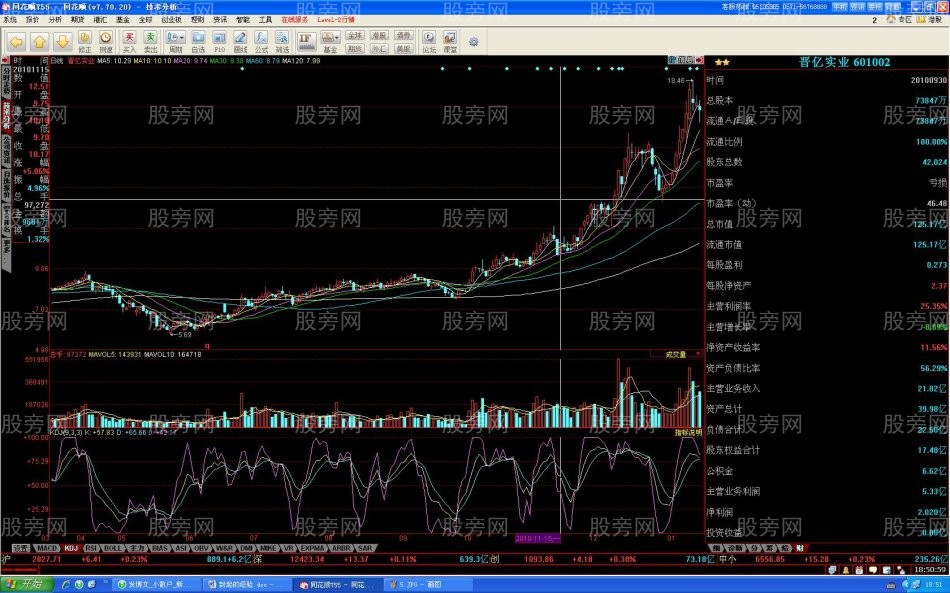Open the 成交量 volume dropdown

(x=676, y=354)
